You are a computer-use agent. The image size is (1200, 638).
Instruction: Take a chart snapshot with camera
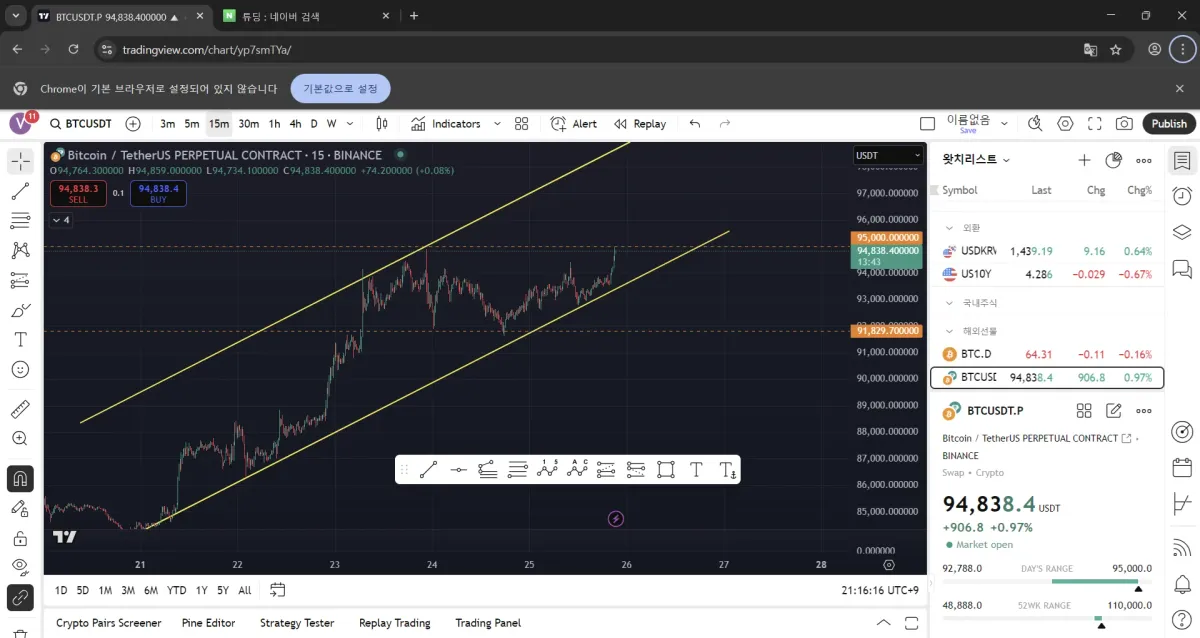[x=1125, y=124]
